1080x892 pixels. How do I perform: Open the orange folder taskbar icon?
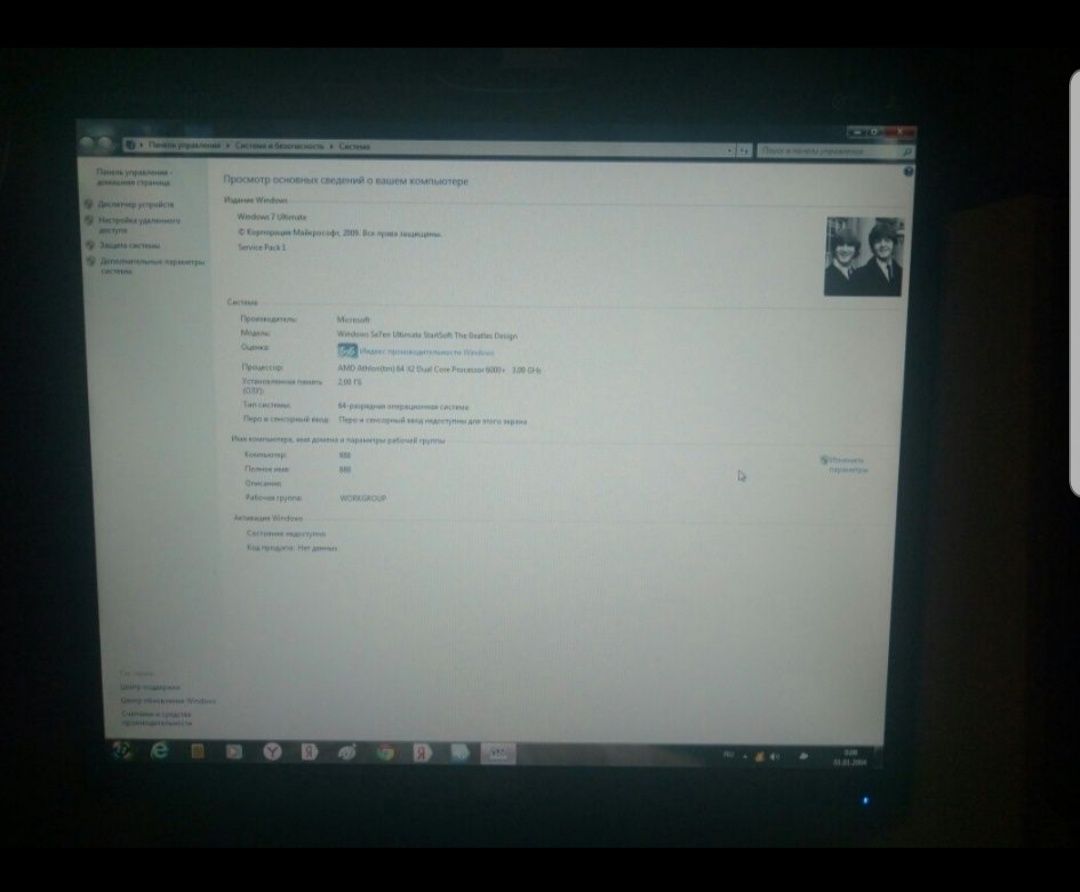coord(197,751)
